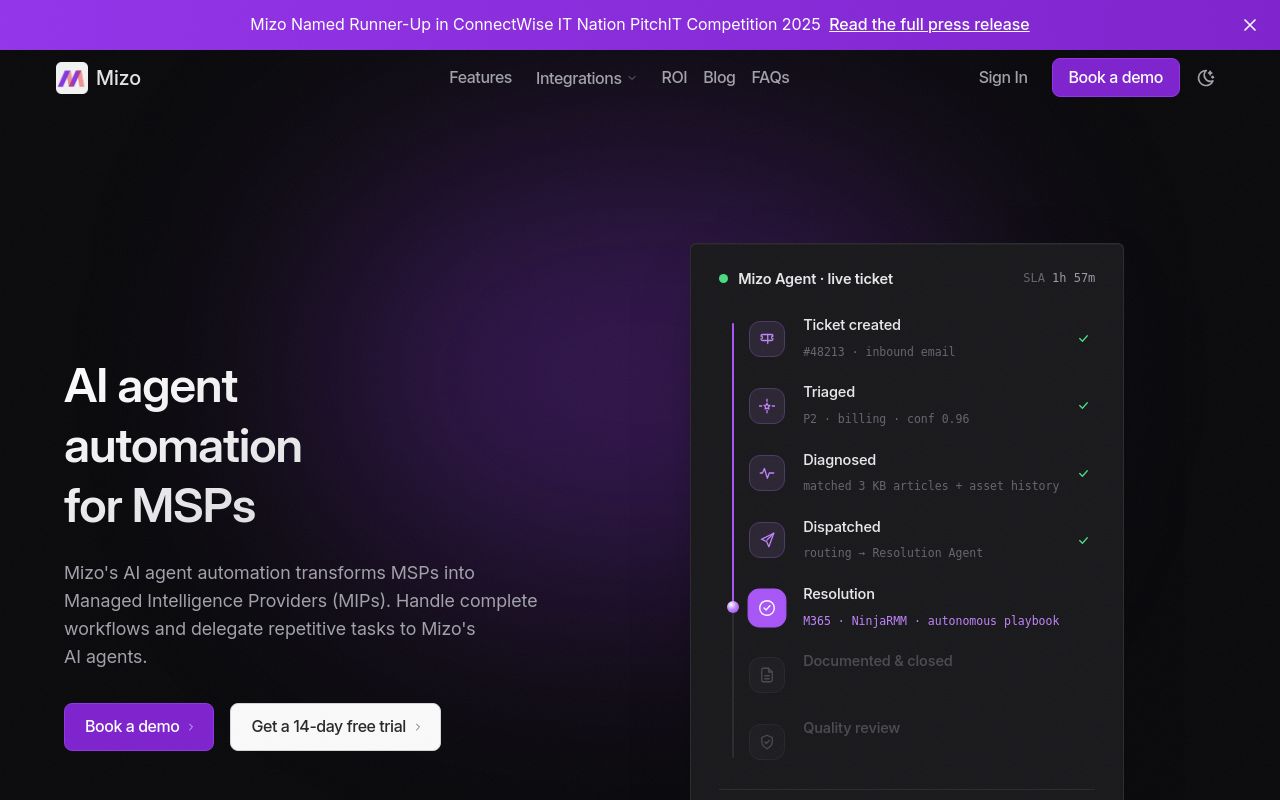Screen dimensions: 1280x800
Task: Open the Features menu item
Action: 480,78
